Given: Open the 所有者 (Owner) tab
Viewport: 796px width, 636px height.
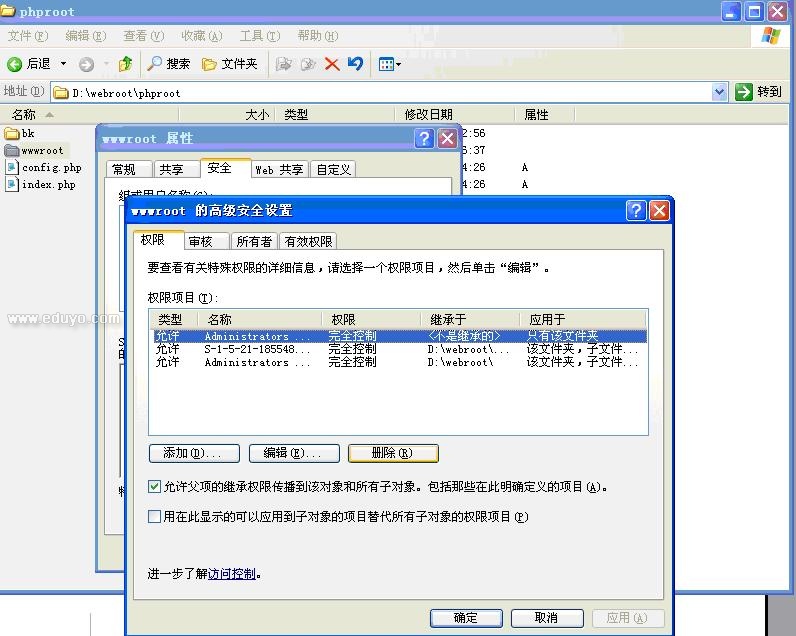Looking at the screenshot, I should (x=254, y=241).
